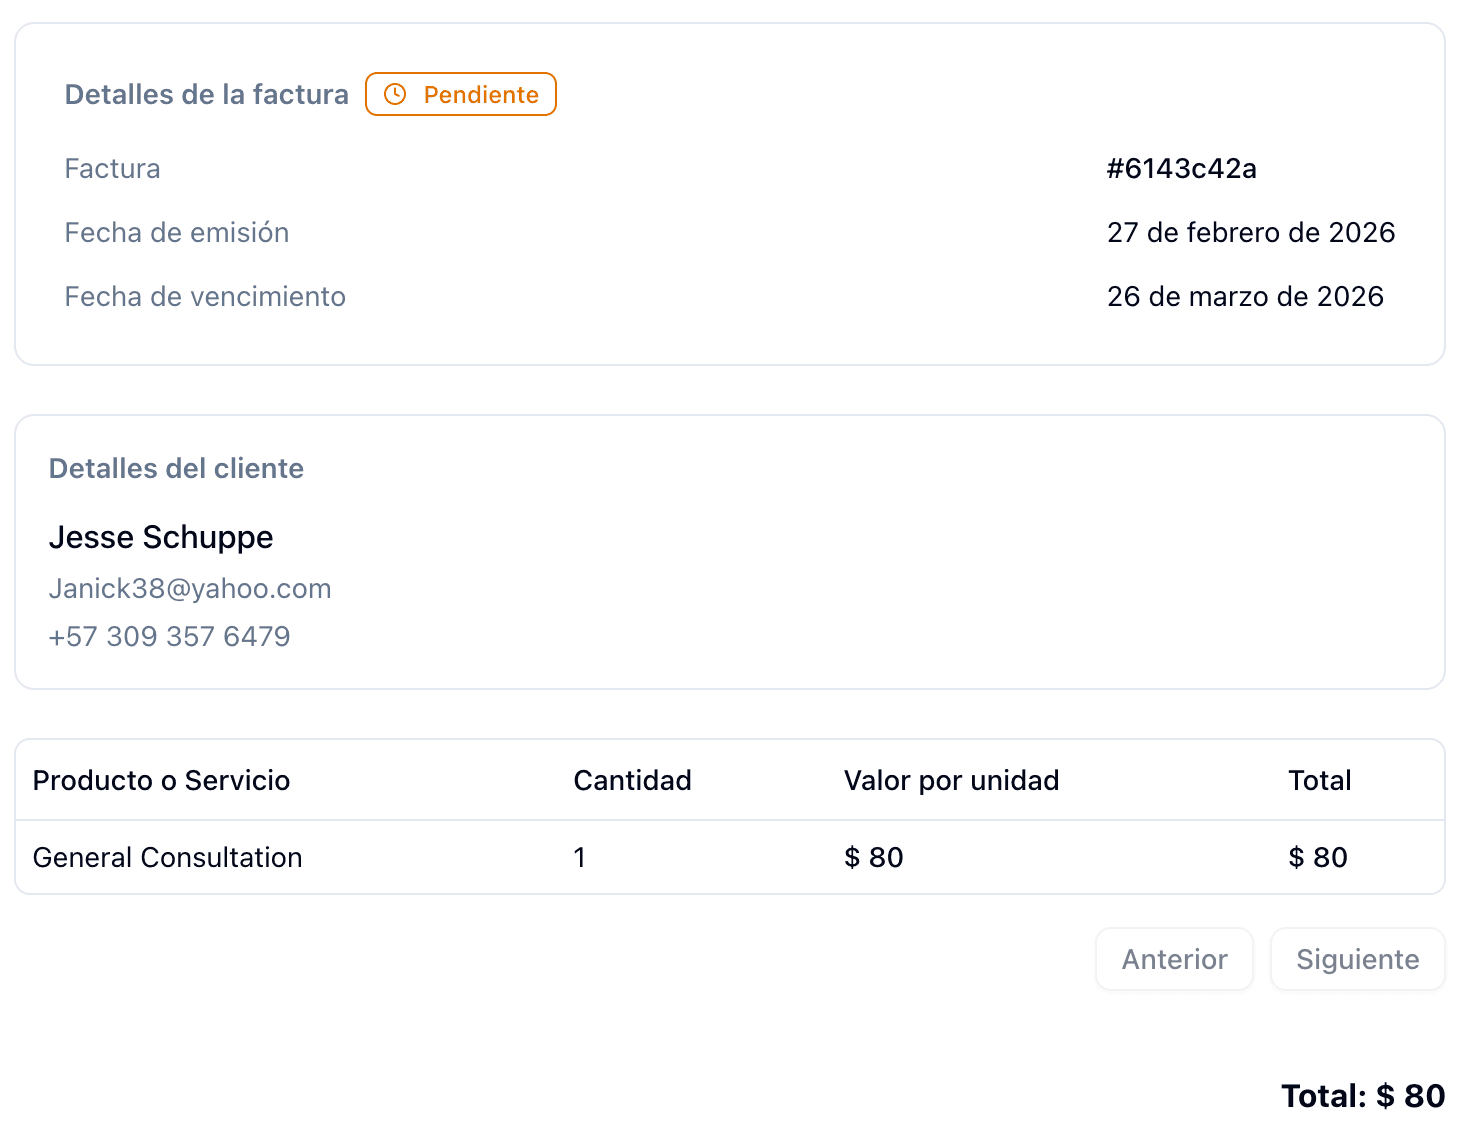
Task: Click the clock icon in the Pendiente badge
Action: click(396, 94)
